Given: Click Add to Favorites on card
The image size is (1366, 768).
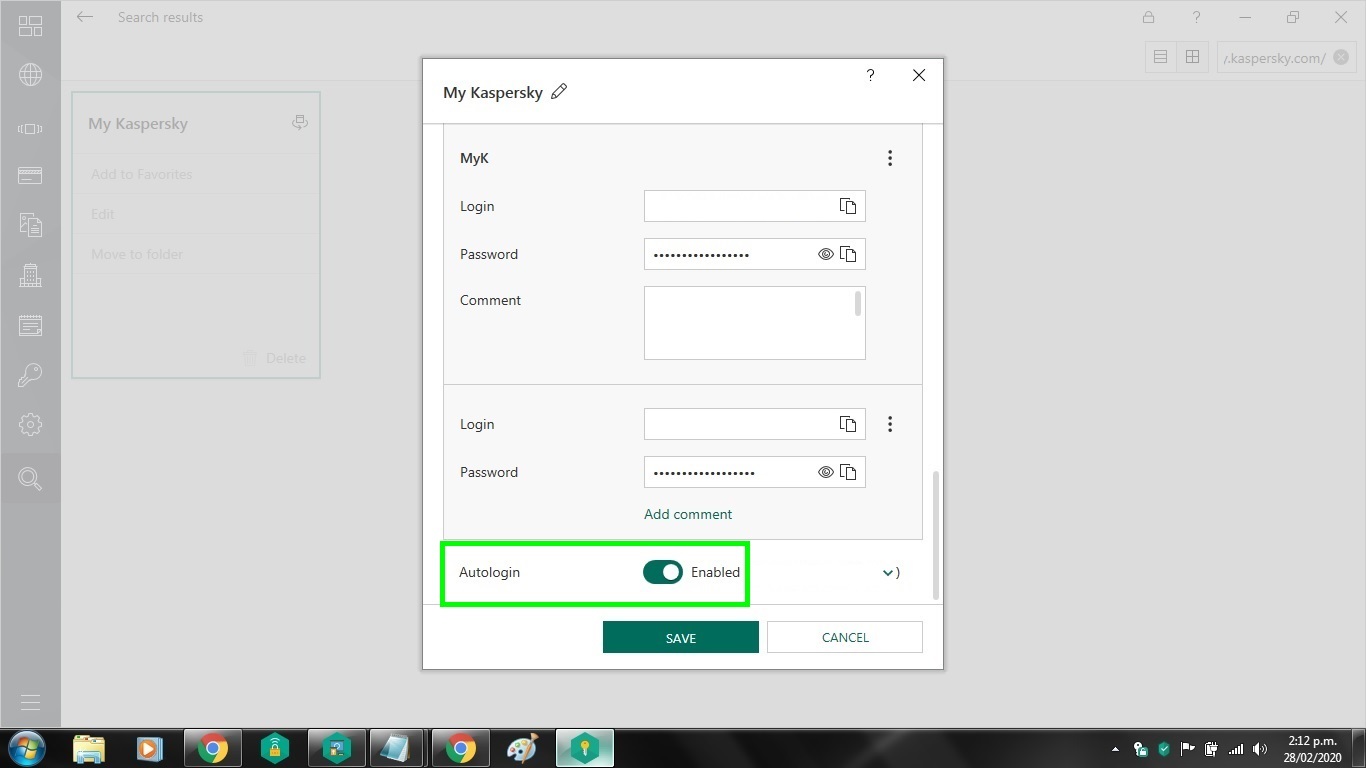Looking at the screenshot, I should pyautogui.click(x=141, y=174).
